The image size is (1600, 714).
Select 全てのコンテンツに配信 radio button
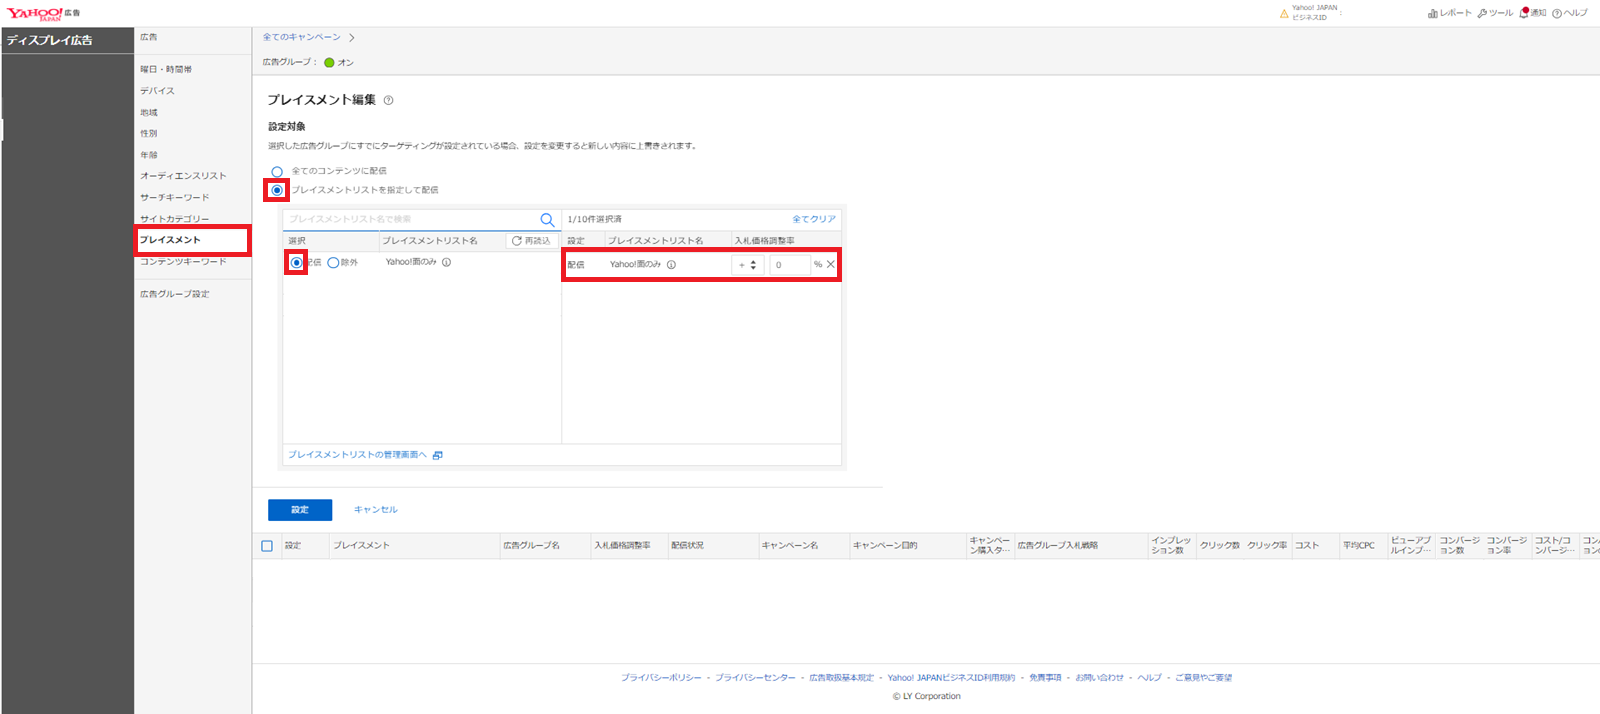tap(277, 172)
